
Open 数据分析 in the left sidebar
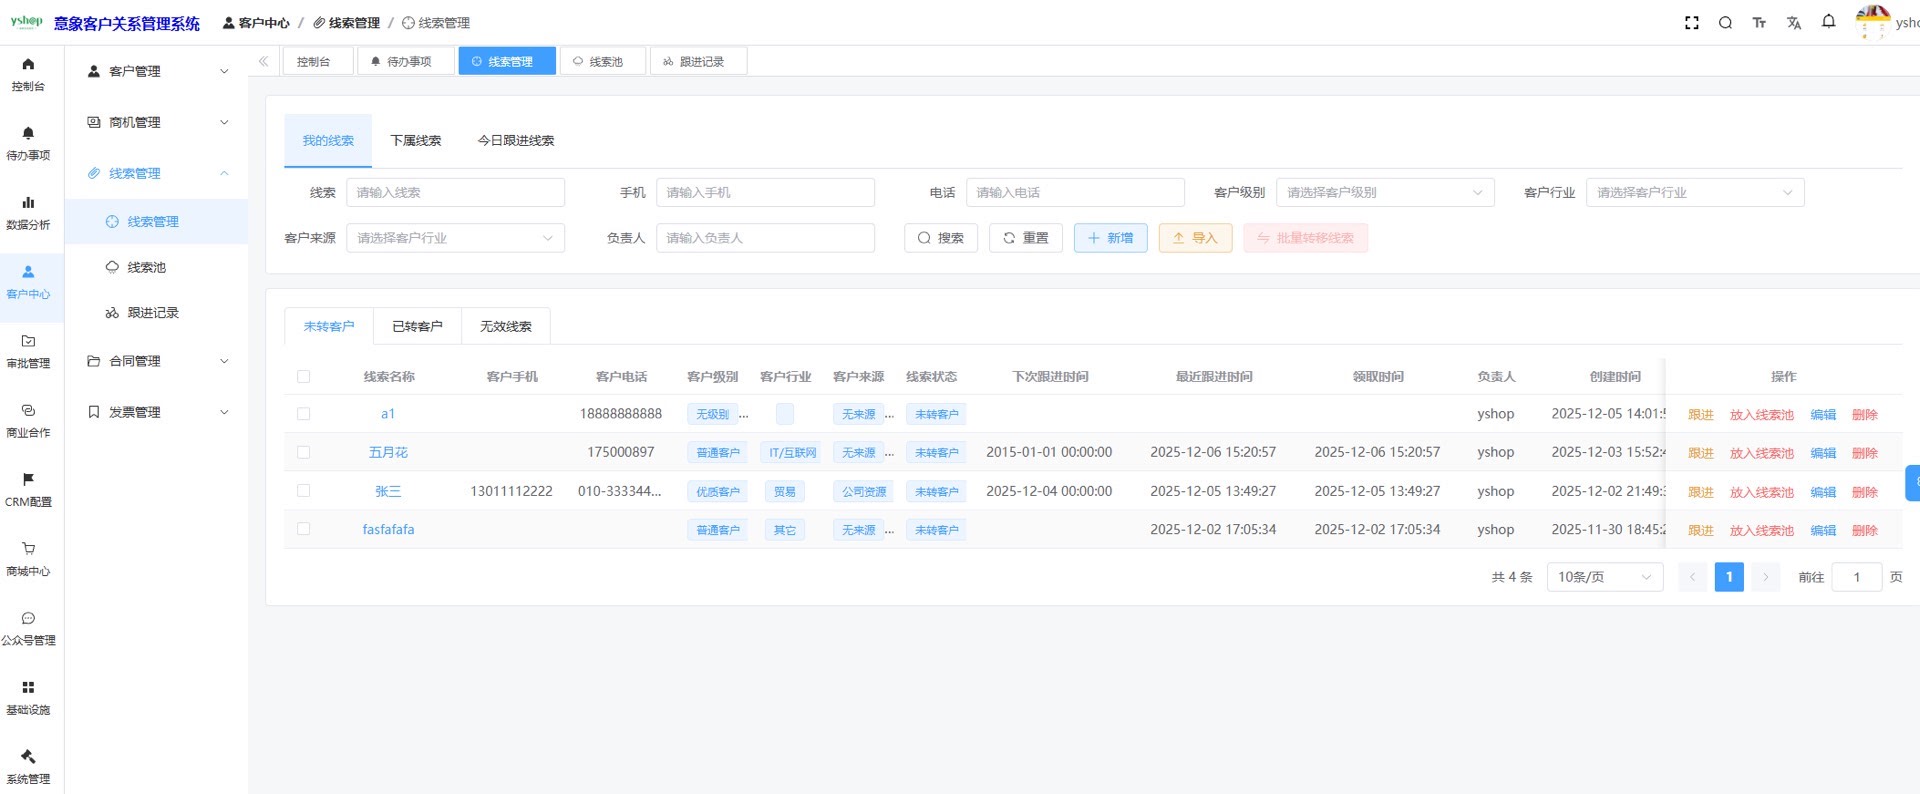pos(28,212)
